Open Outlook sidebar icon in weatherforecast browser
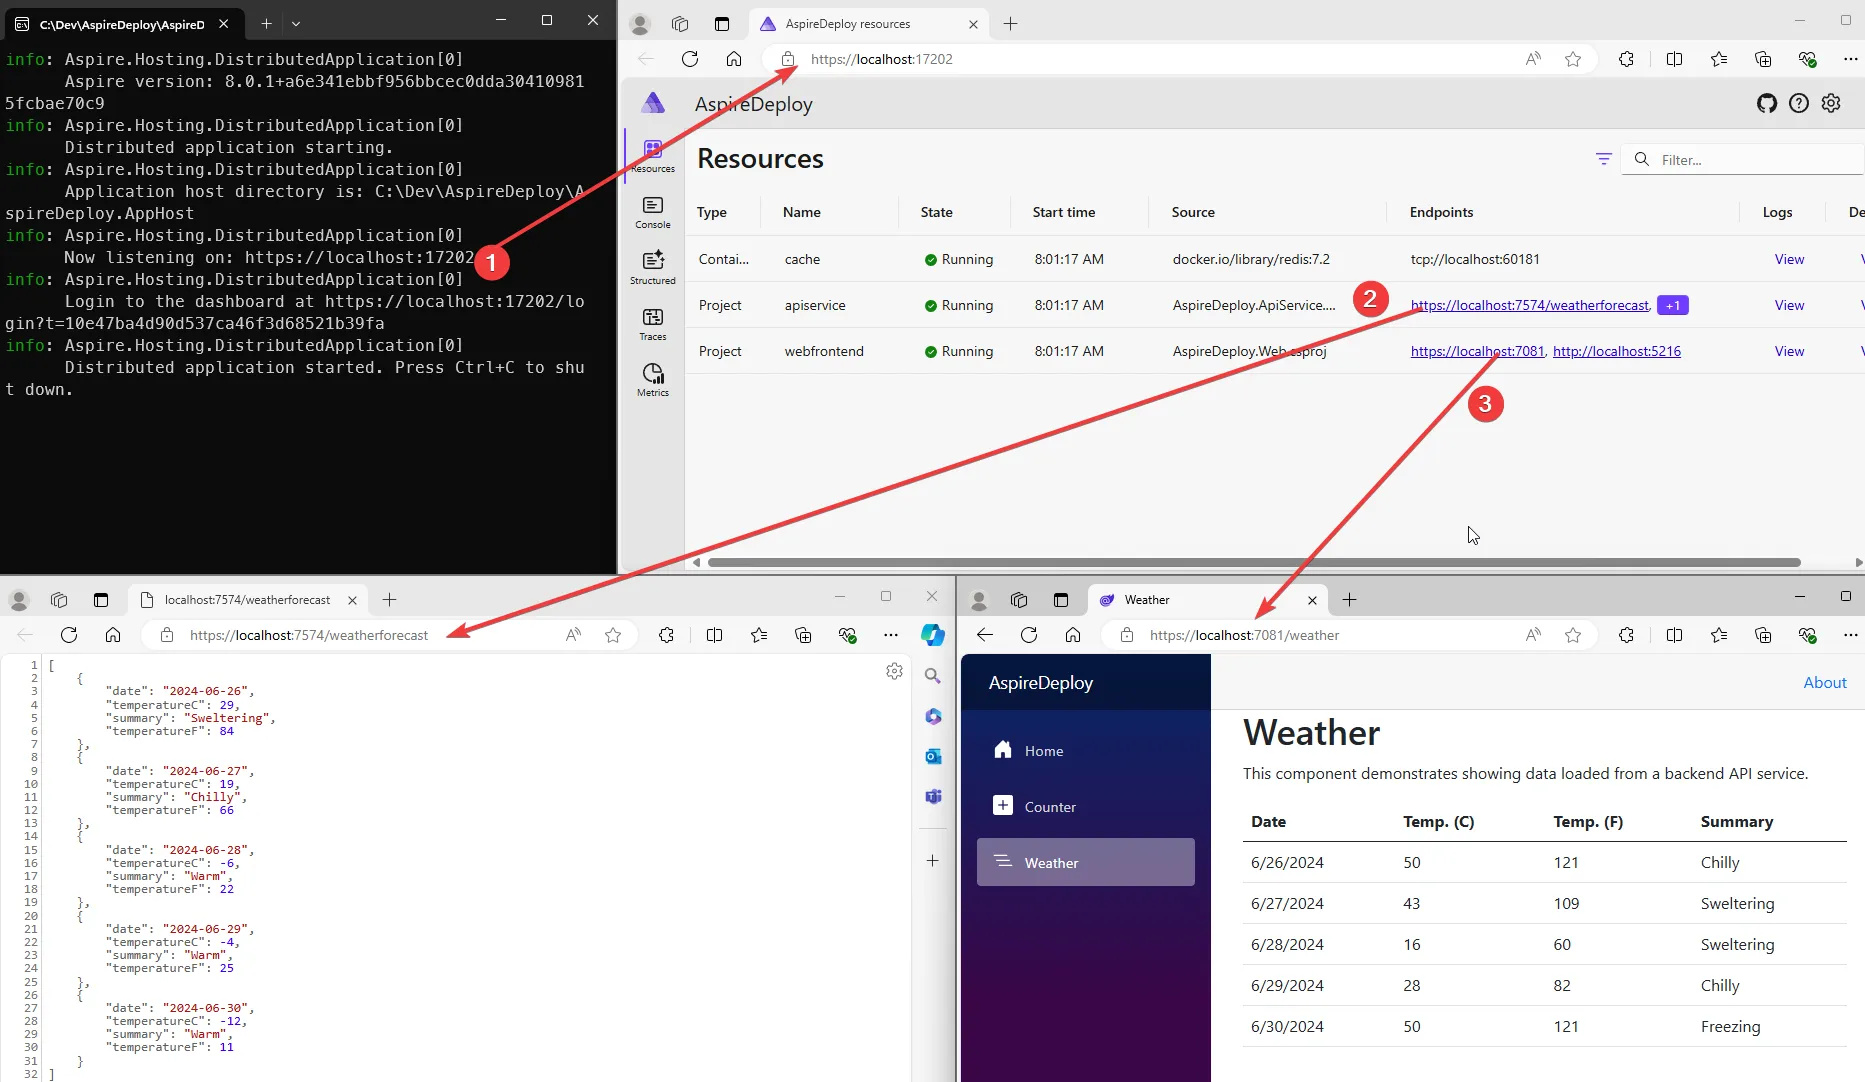This screenshot has width=1865, height=1082. click(933, 756)
